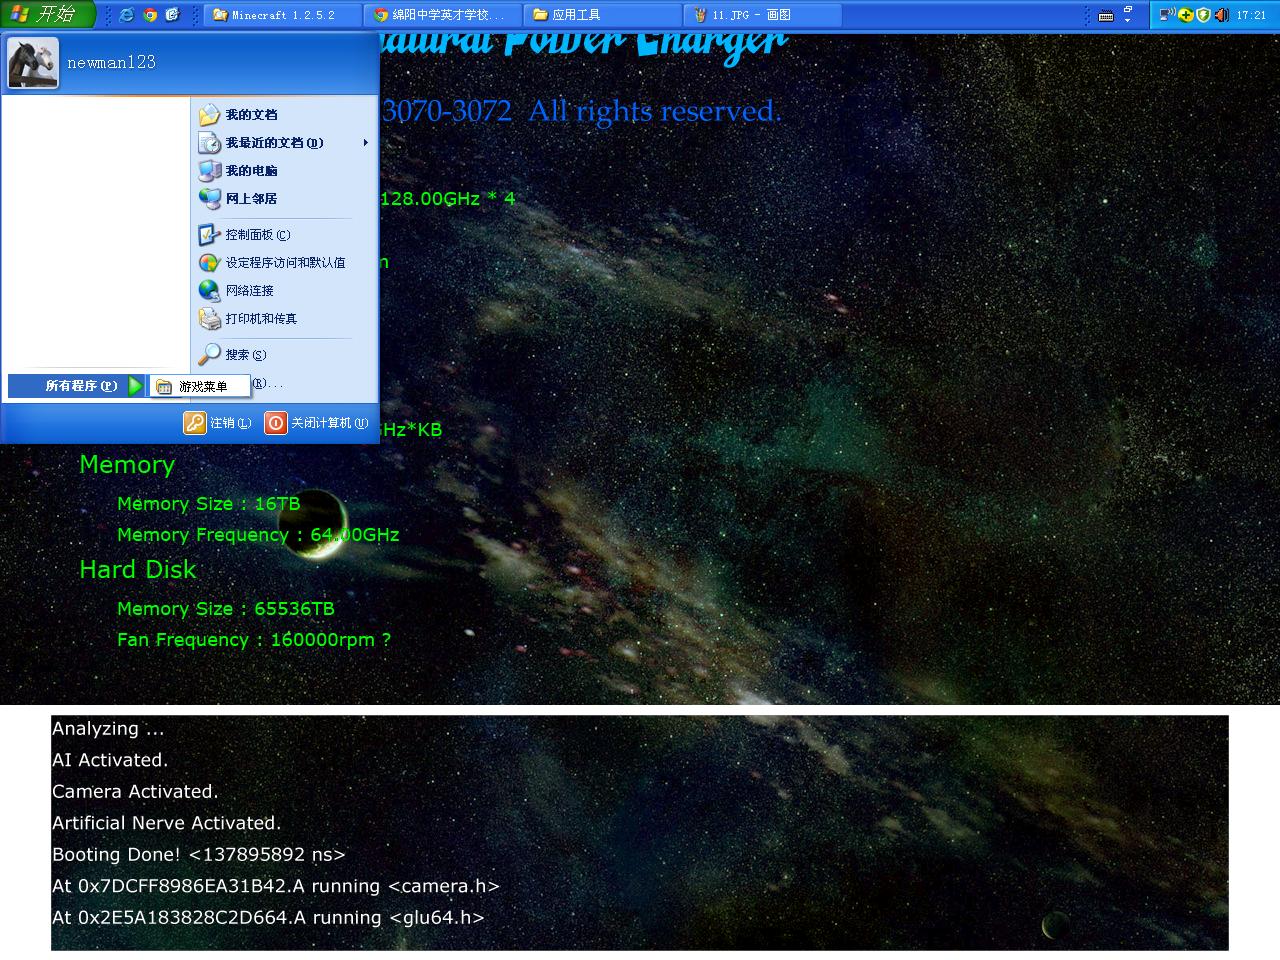Open the 游戏菜单 programs entry
1280x960 pixels.
point(200,386)
